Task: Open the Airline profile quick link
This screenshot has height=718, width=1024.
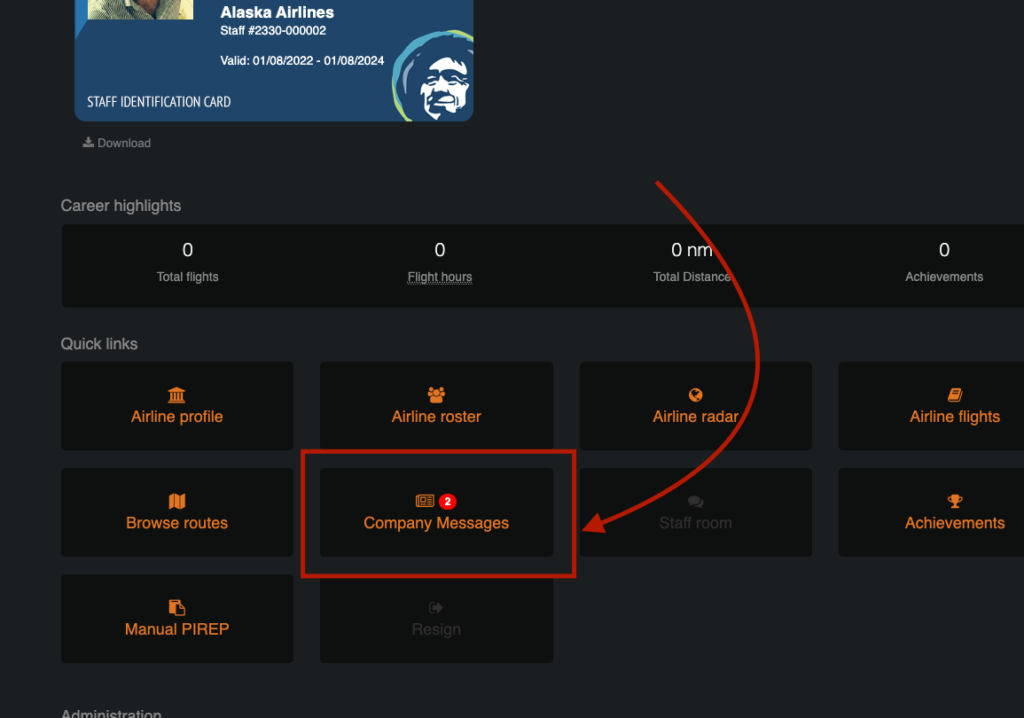Action: click(177, 406)
